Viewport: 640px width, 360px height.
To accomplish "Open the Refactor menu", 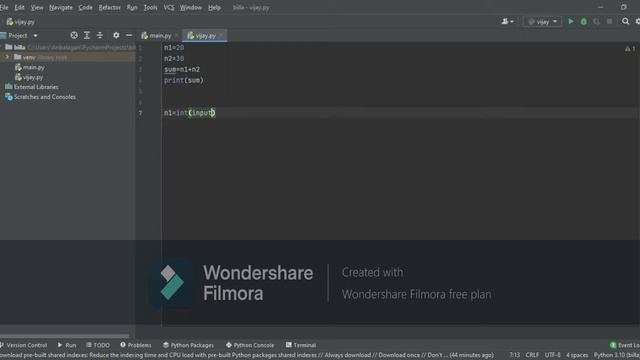I will pos(109,7).
